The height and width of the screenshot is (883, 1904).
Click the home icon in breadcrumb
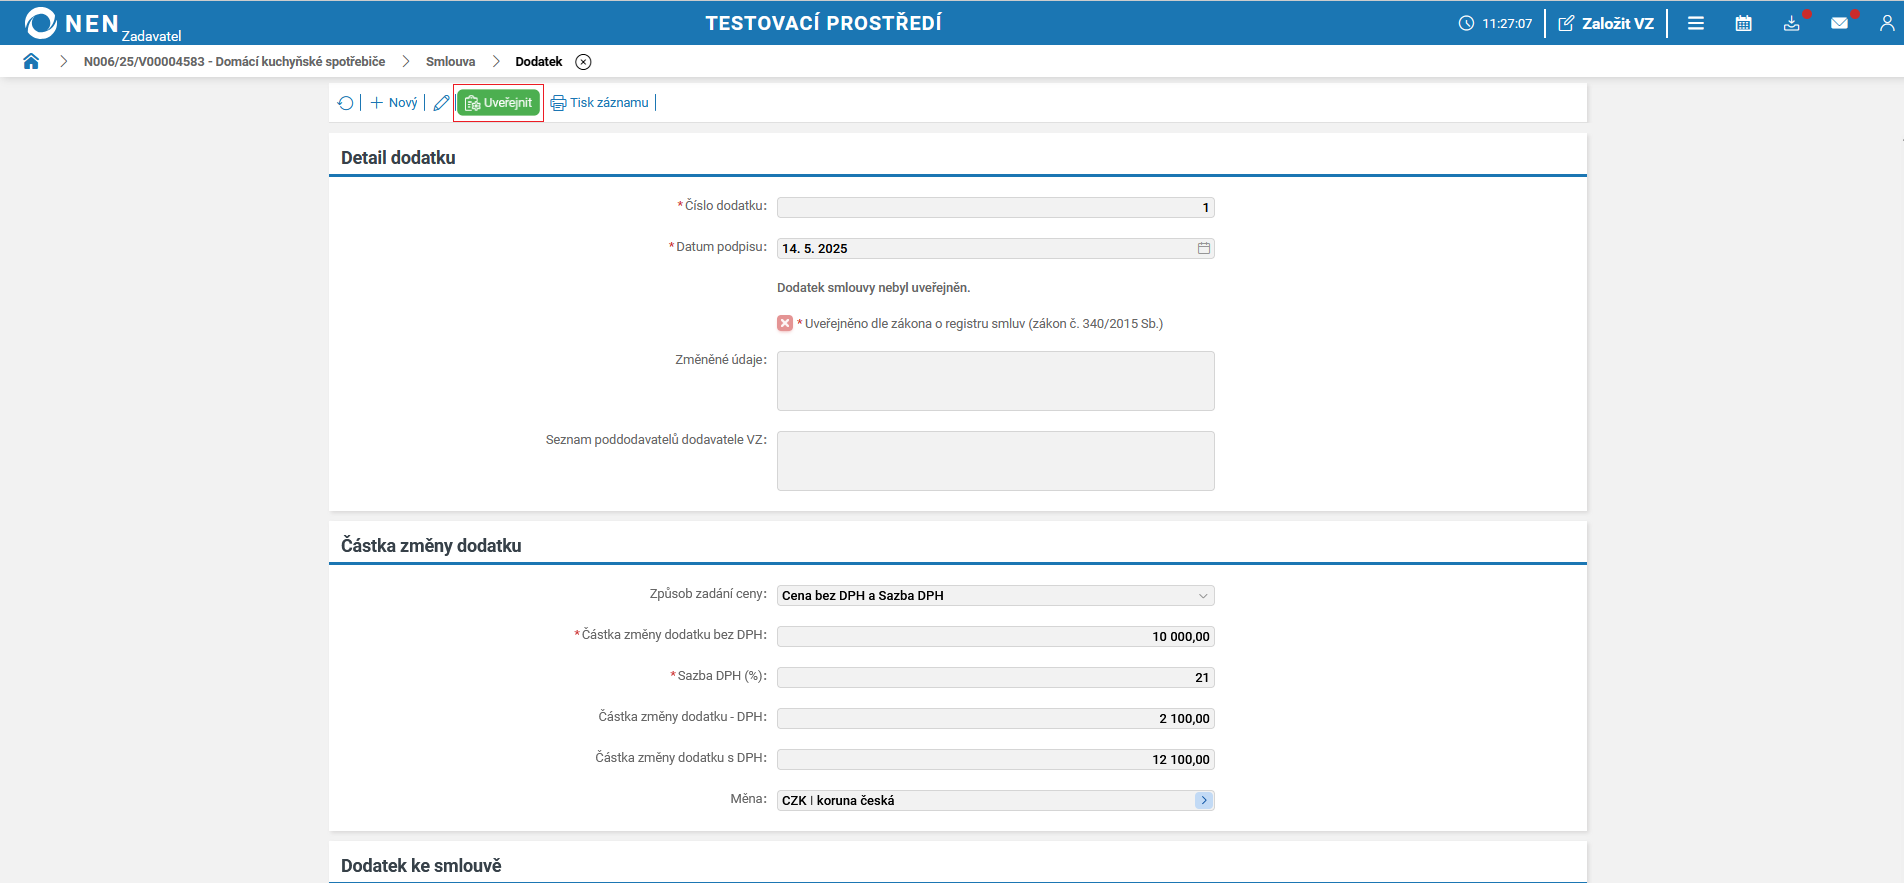31,61
